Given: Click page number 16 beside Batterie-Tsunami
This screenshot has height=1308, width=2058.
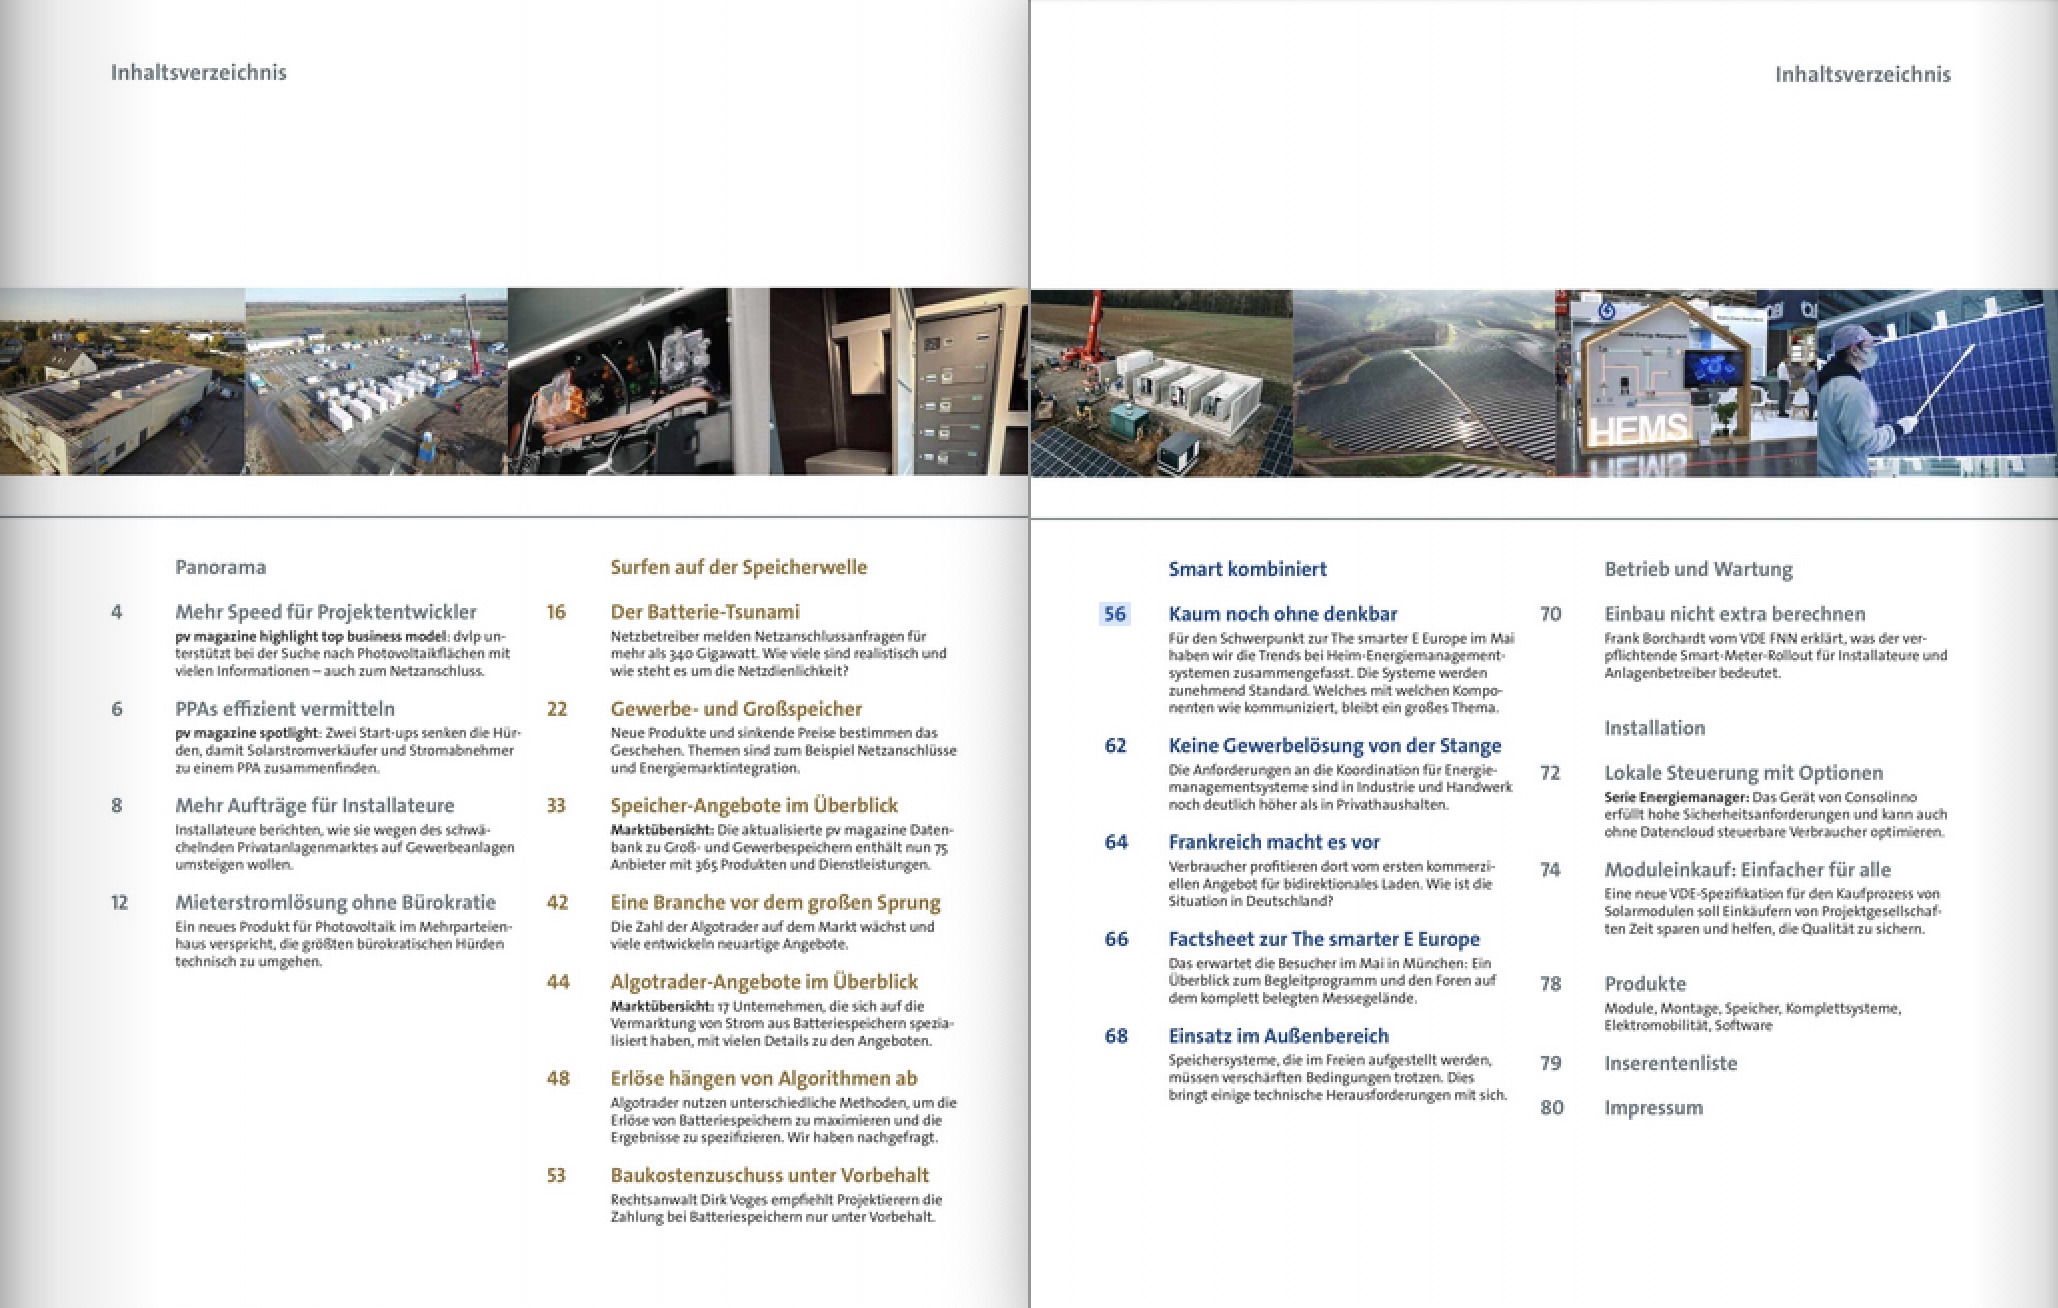Looking at the screenshot, I should 556,612.
